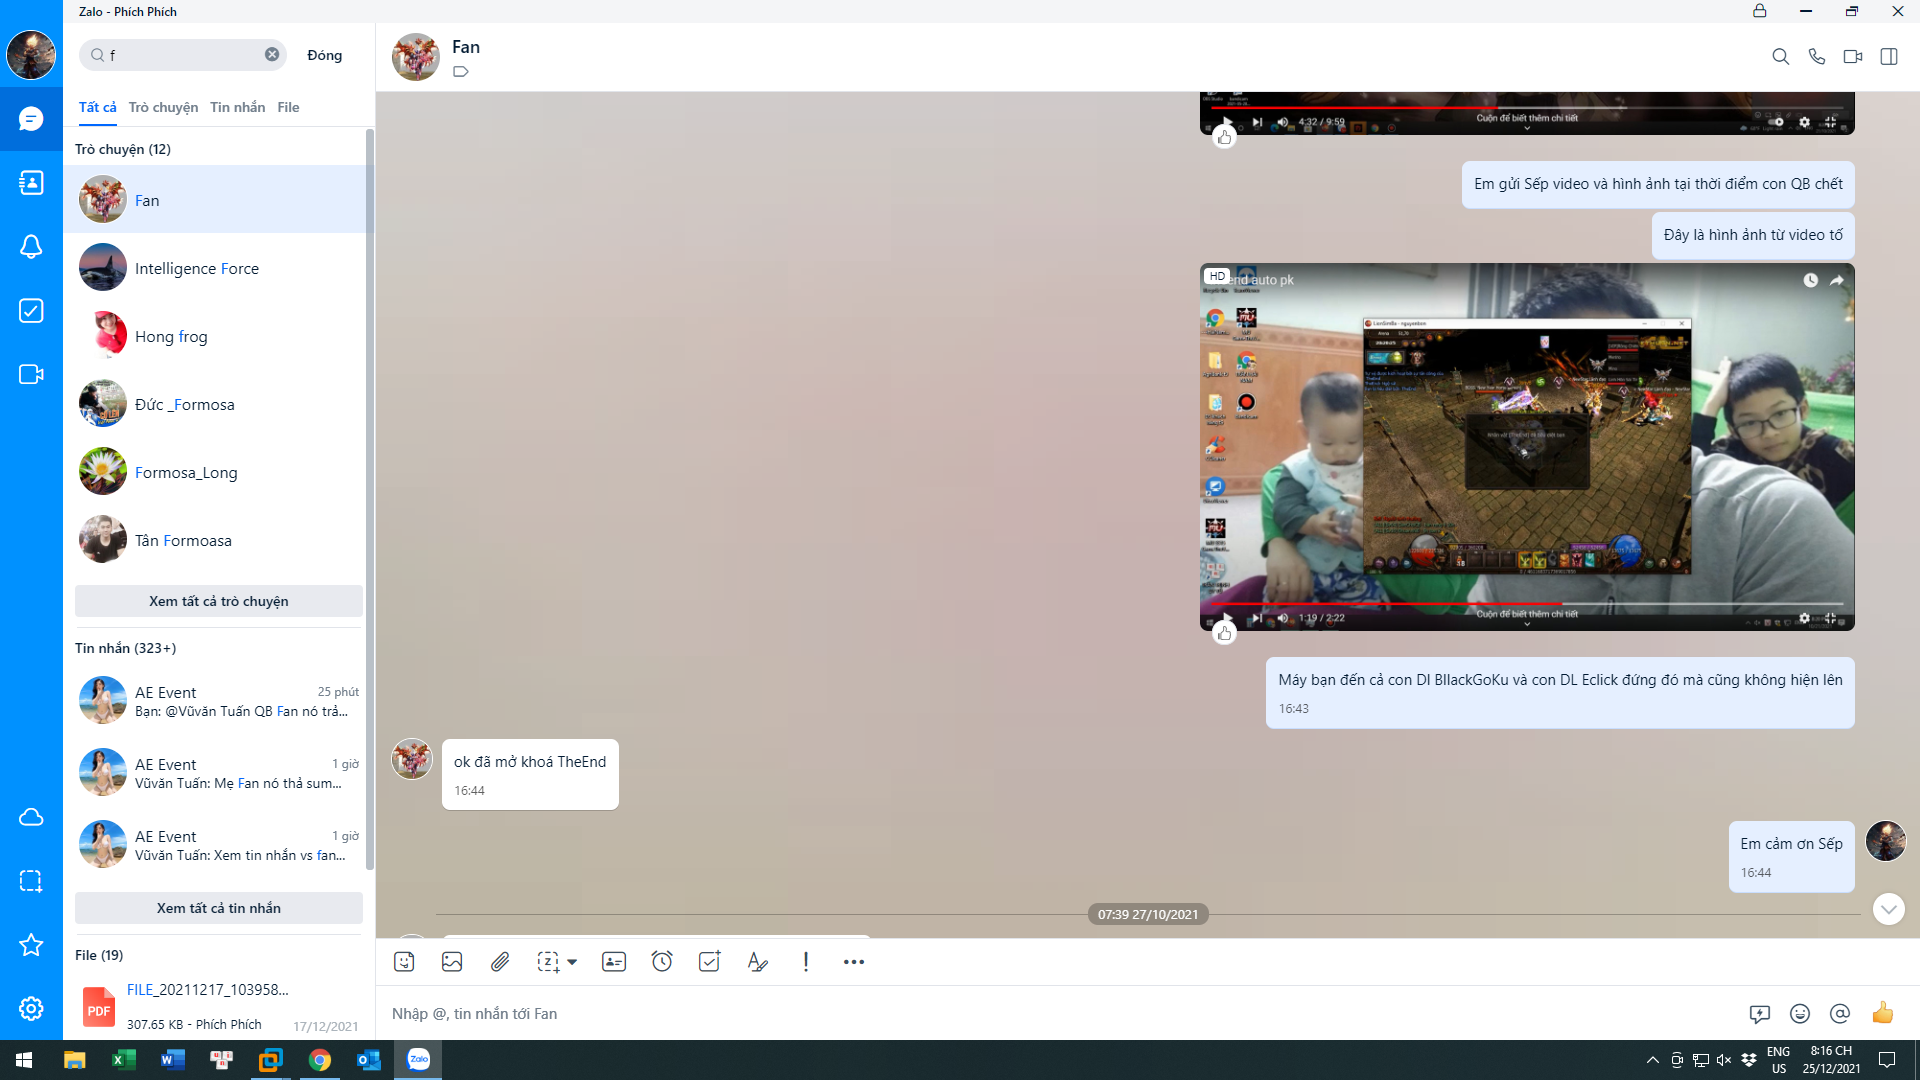Toggle the priority exclamation mark message
This screenshot has width=1920, height=1080.
[806, 962]
